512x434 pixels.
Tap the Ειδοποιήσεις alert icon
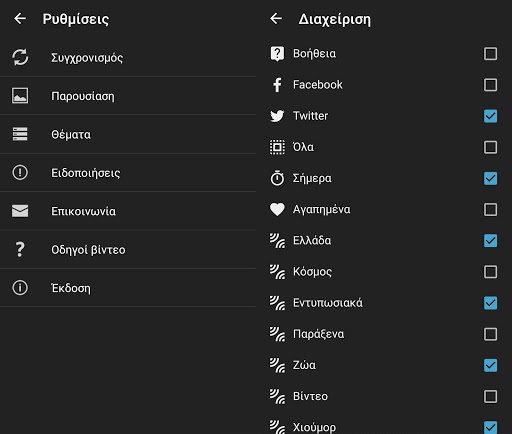pyautogui.click(x=20, y=173)
